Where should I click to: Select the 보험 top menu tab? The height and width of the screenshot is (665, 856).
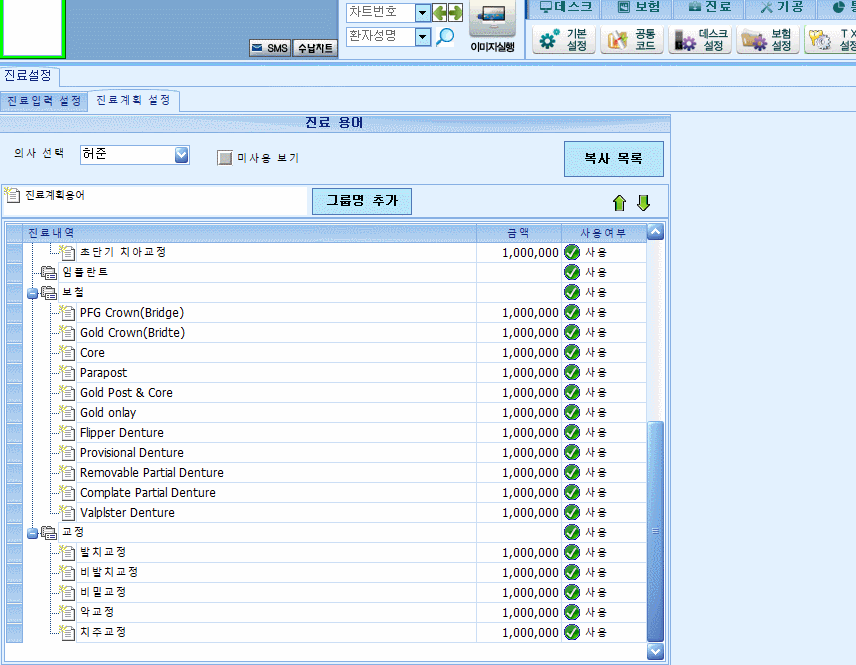[x=638, y=7]
